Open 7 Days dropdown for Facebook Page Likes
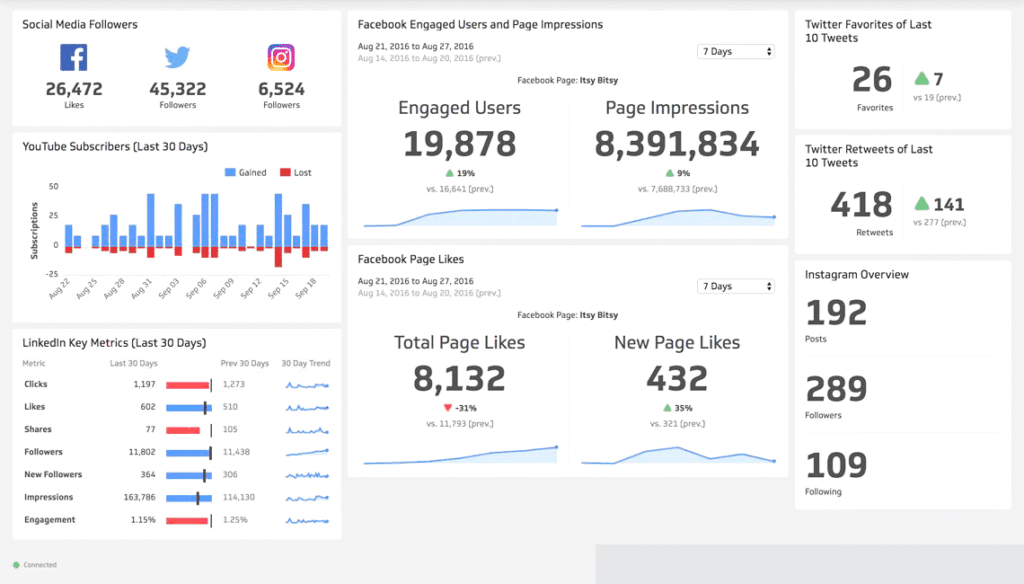 click(x=736, y=286)
